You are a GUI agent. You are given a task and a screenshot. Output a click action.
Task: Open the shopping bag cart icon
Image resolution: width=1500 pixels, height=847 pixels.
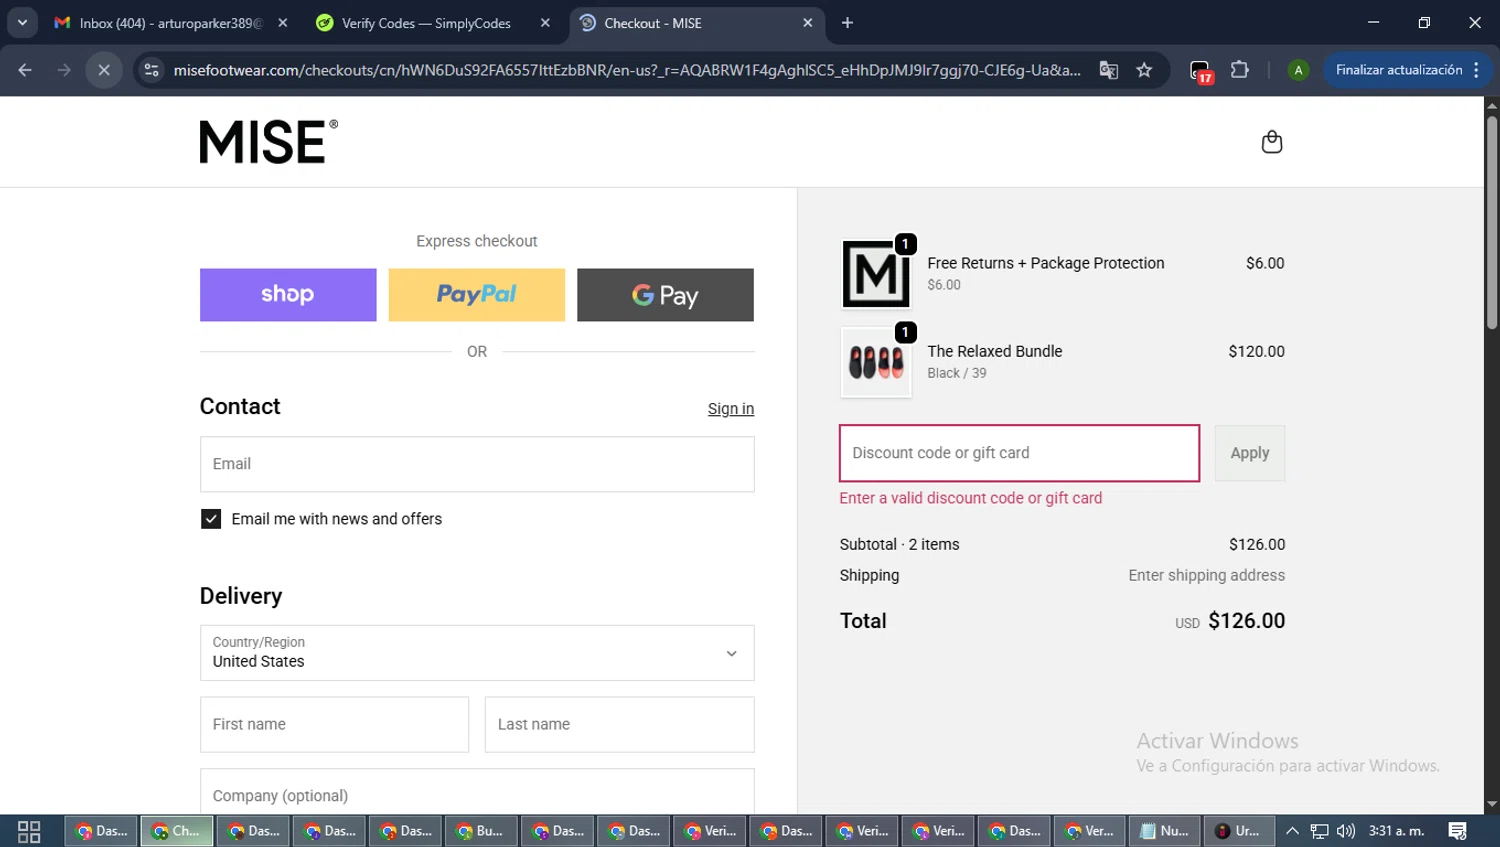1272,142
